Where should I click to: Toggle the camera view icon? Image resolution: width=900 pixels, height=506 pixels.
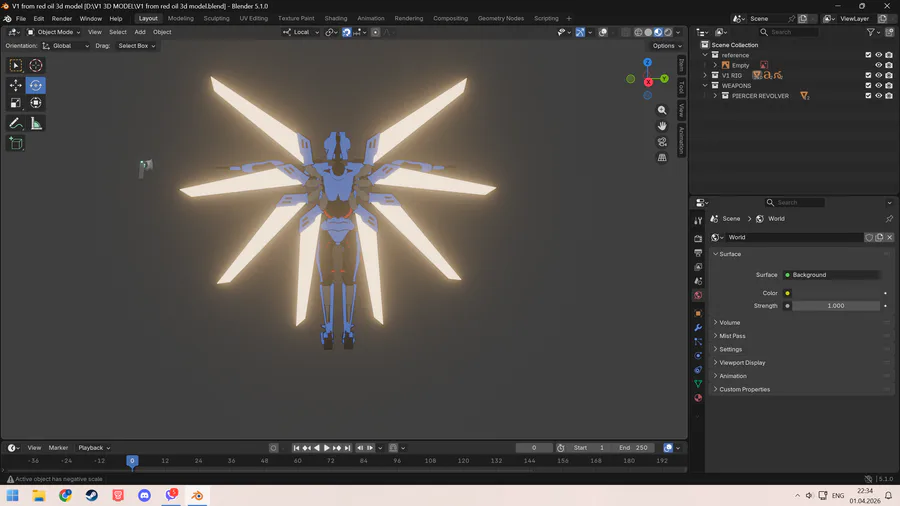[662, 142]
